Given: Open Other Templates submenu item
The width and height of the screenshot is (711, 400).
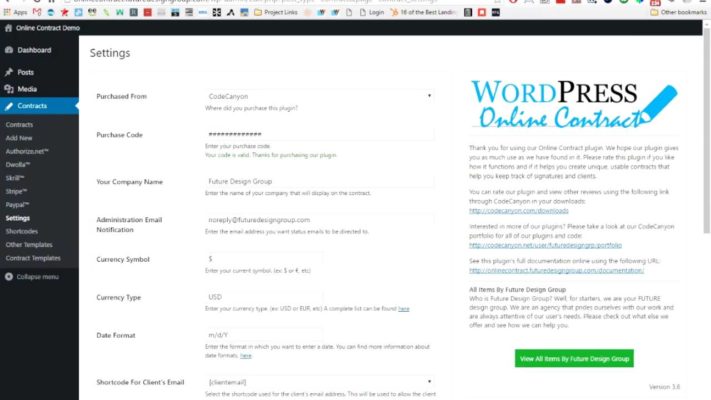Looking at the screenshot, I should coord(29,245).
